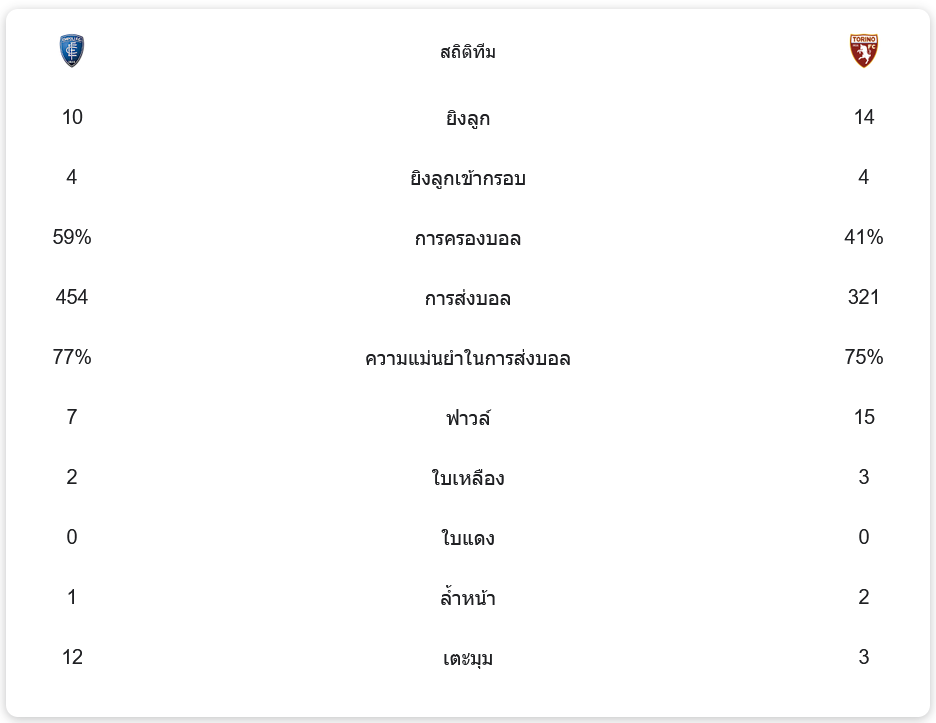Image resolution: width=936 pixels, height=723 pixels.
Task: Select Torino's 321 passes value
Action: click(864, 298)
